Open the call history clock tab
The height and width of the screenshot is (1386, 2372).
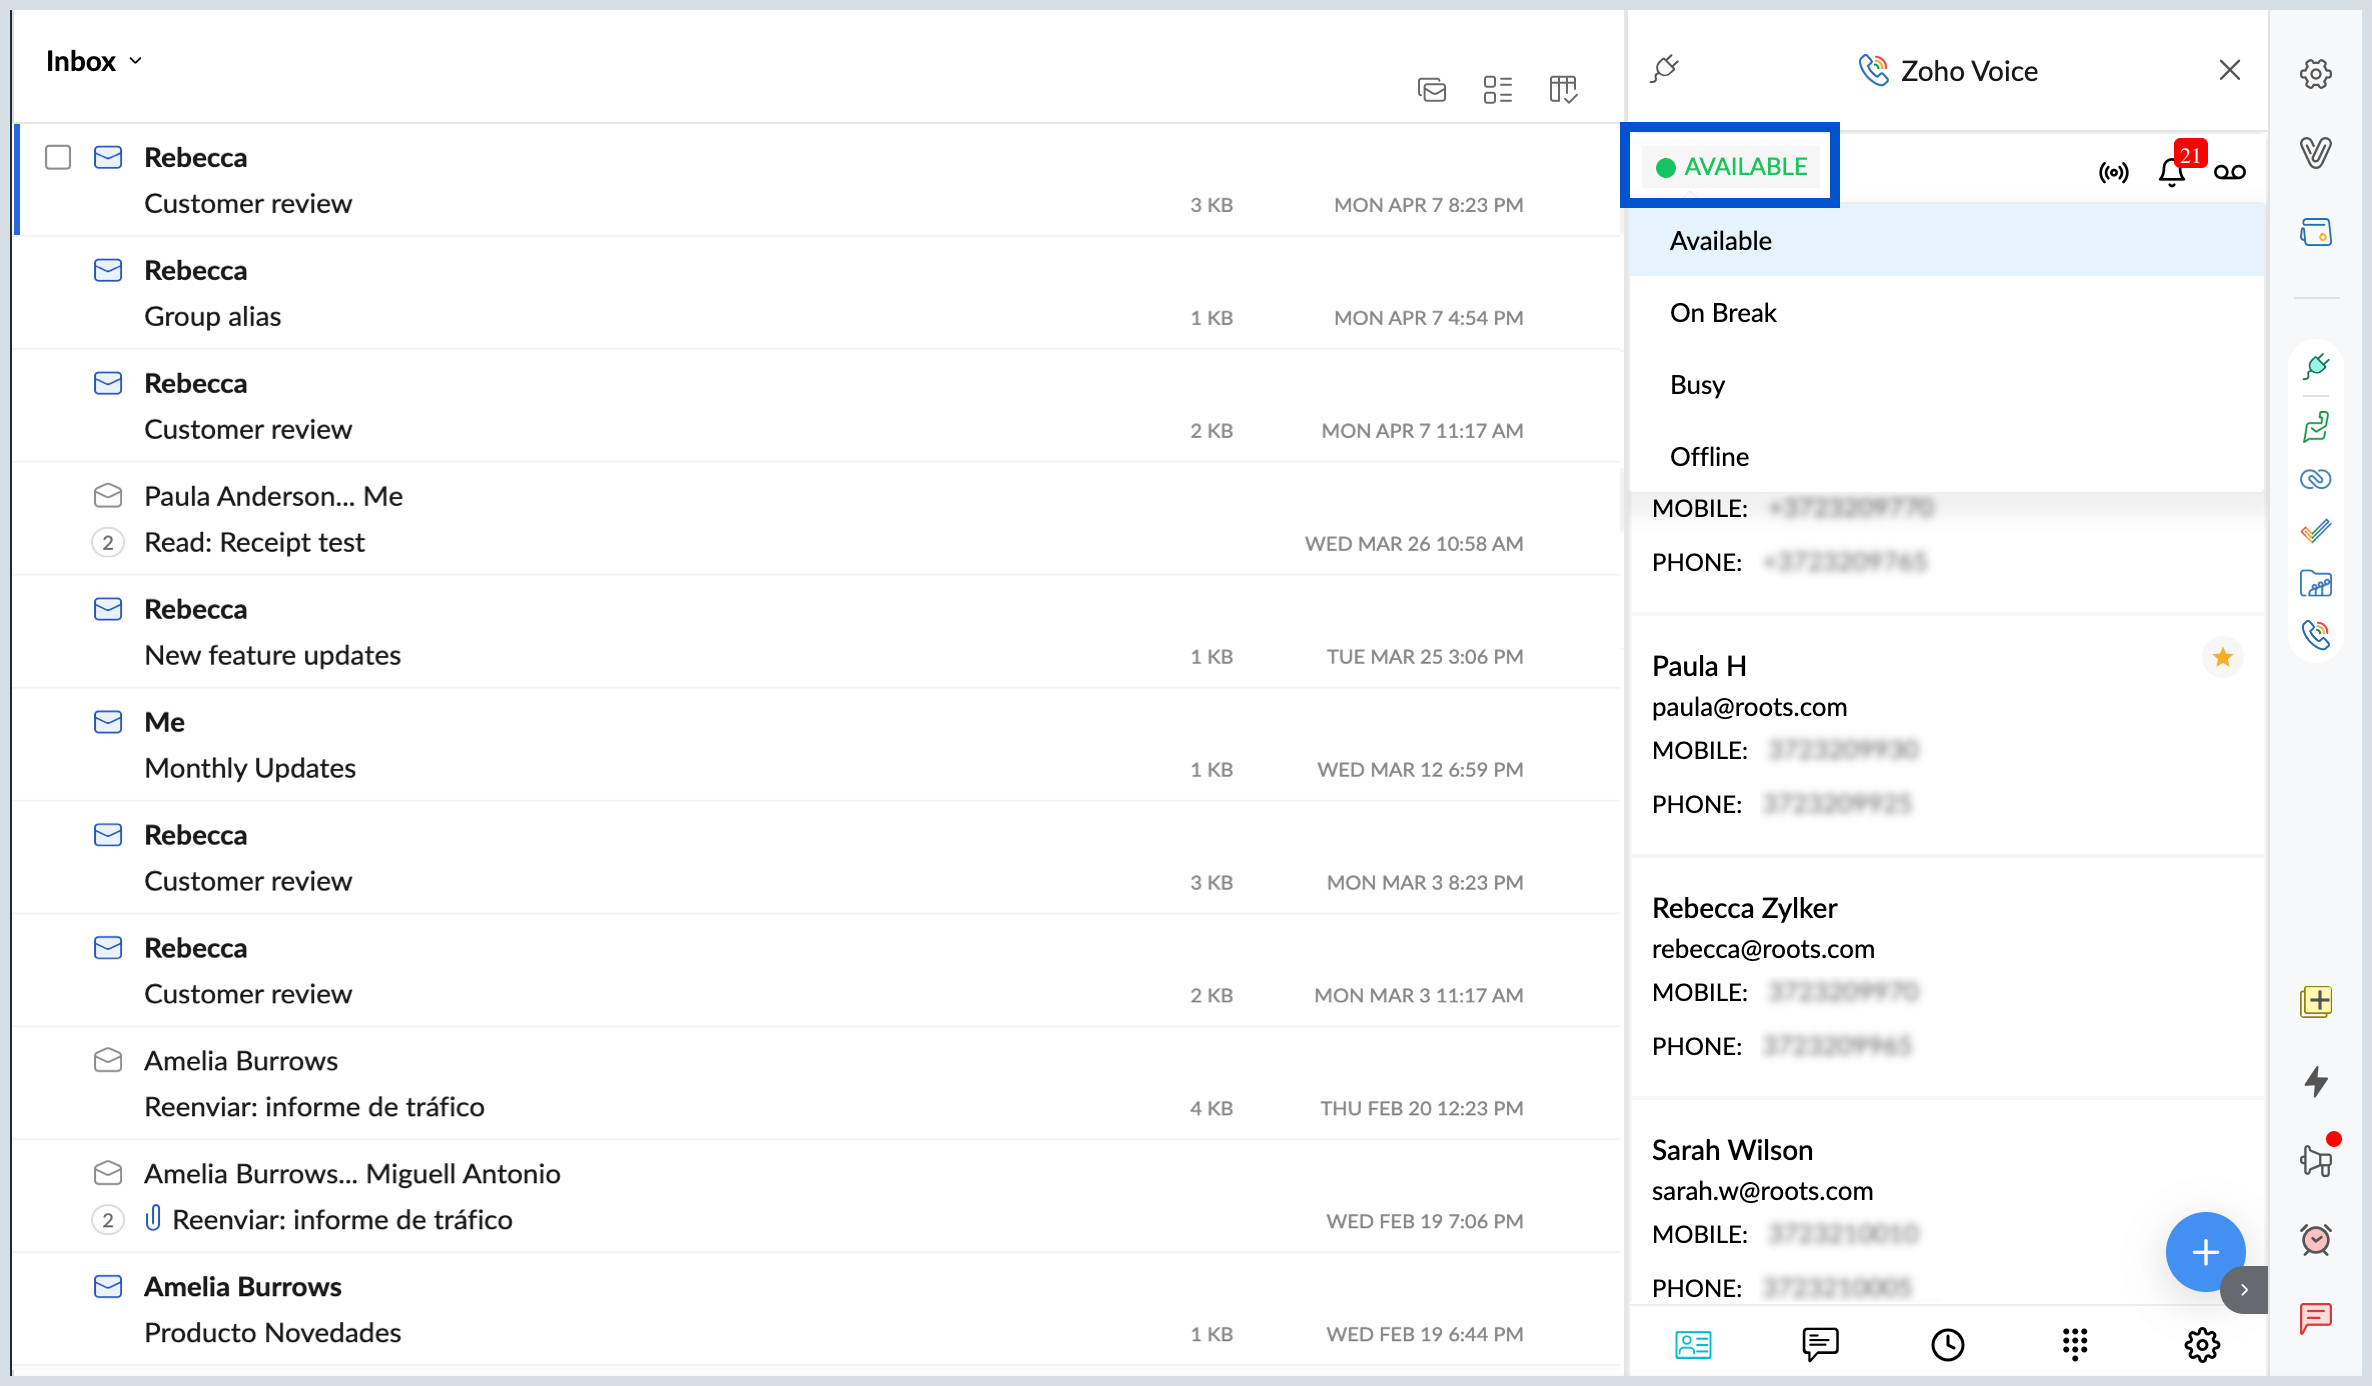1947,1344
